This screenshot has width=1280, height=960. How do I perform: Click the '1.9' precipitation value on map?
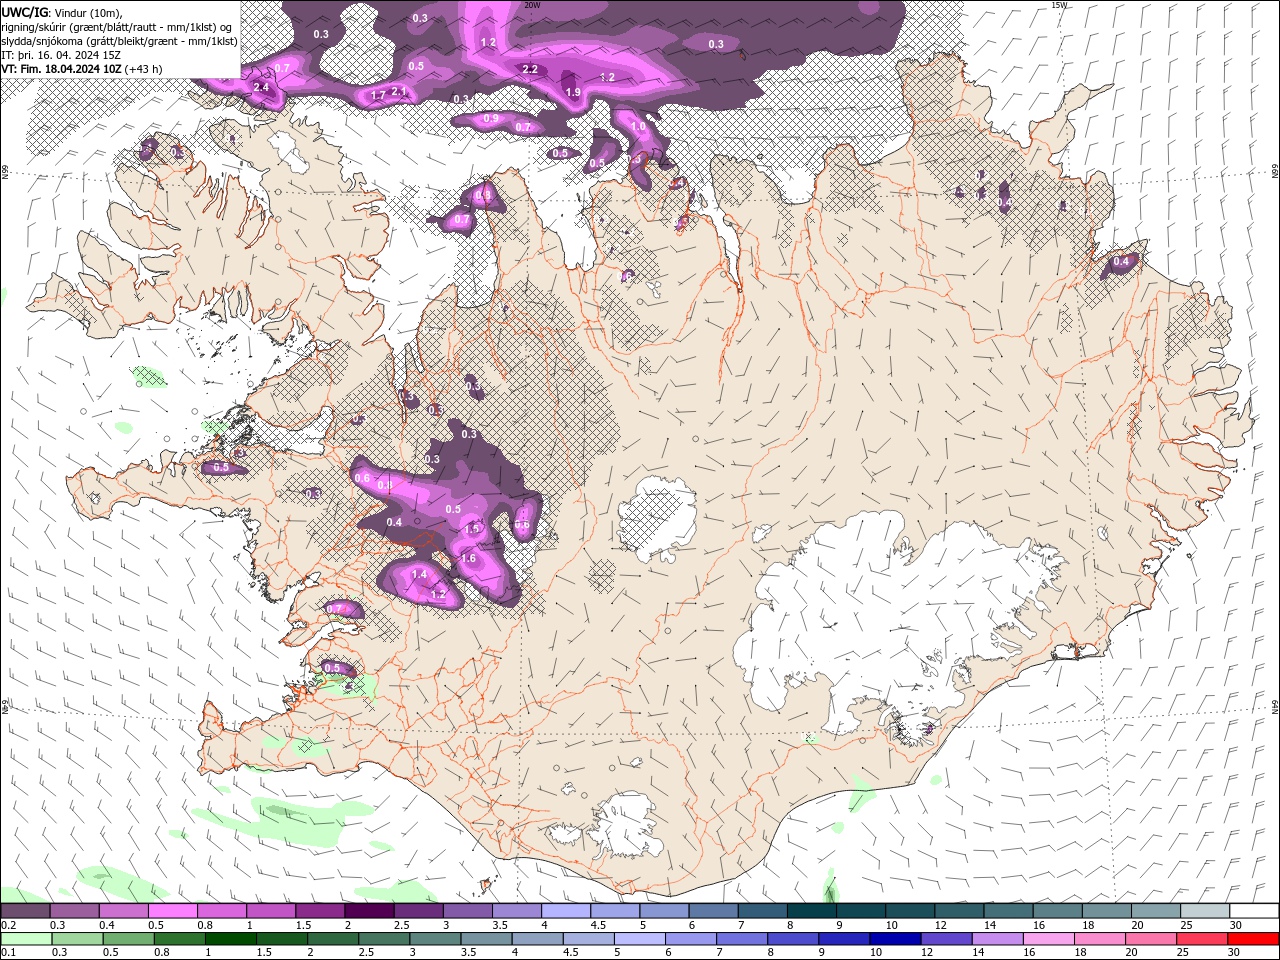click(573, 92)
